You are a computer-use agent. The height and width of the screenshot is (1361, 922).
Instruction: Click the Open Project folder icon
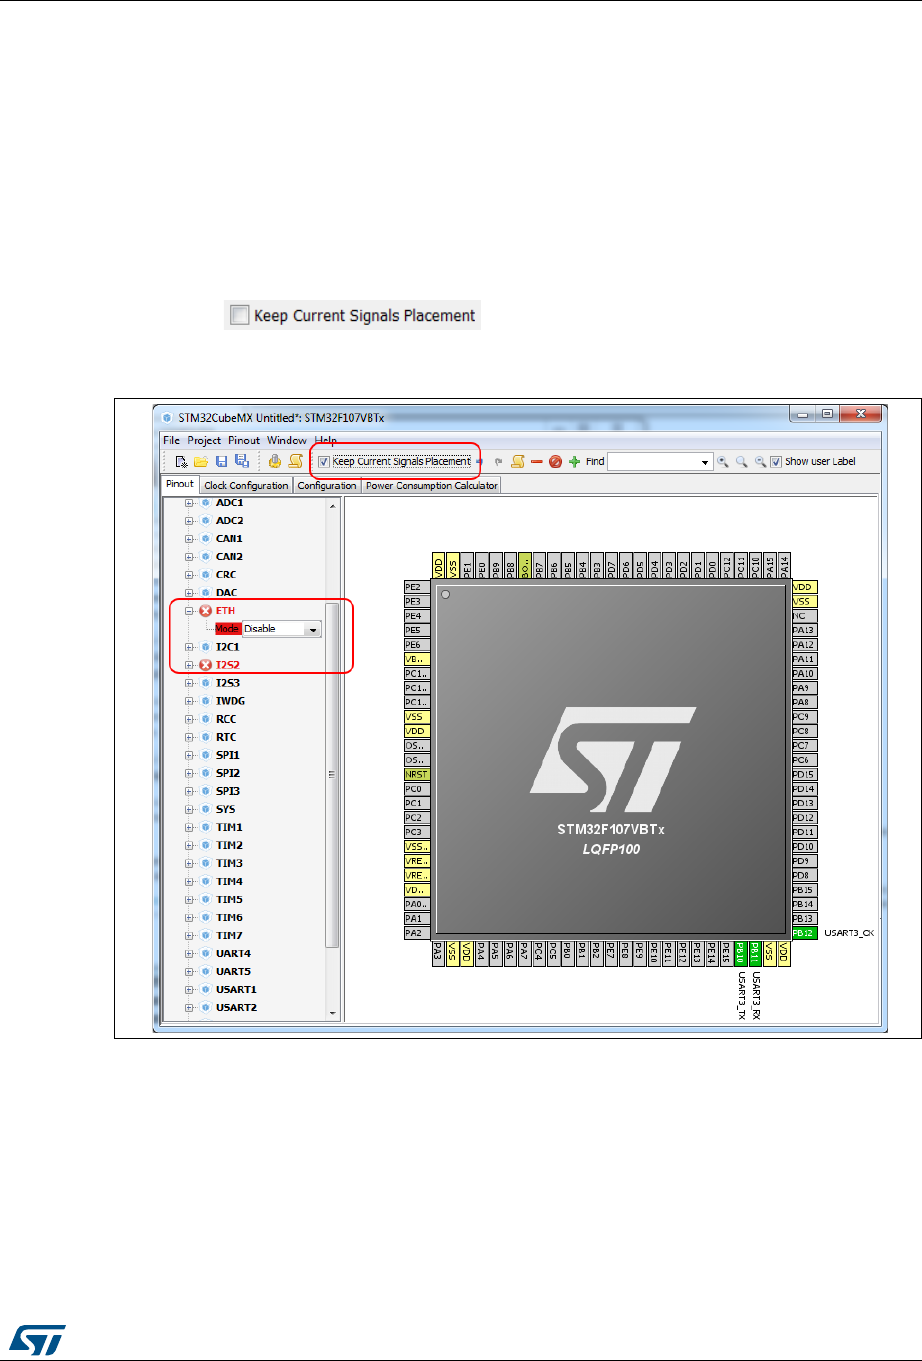click(x=200, y=462)
